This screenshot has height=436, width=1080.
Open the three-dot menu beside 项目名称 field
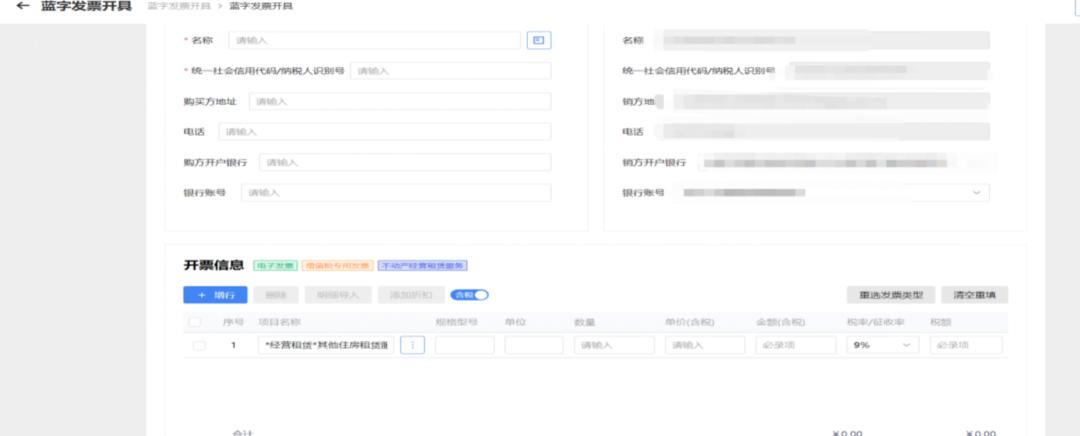click(x=413, y=345)
